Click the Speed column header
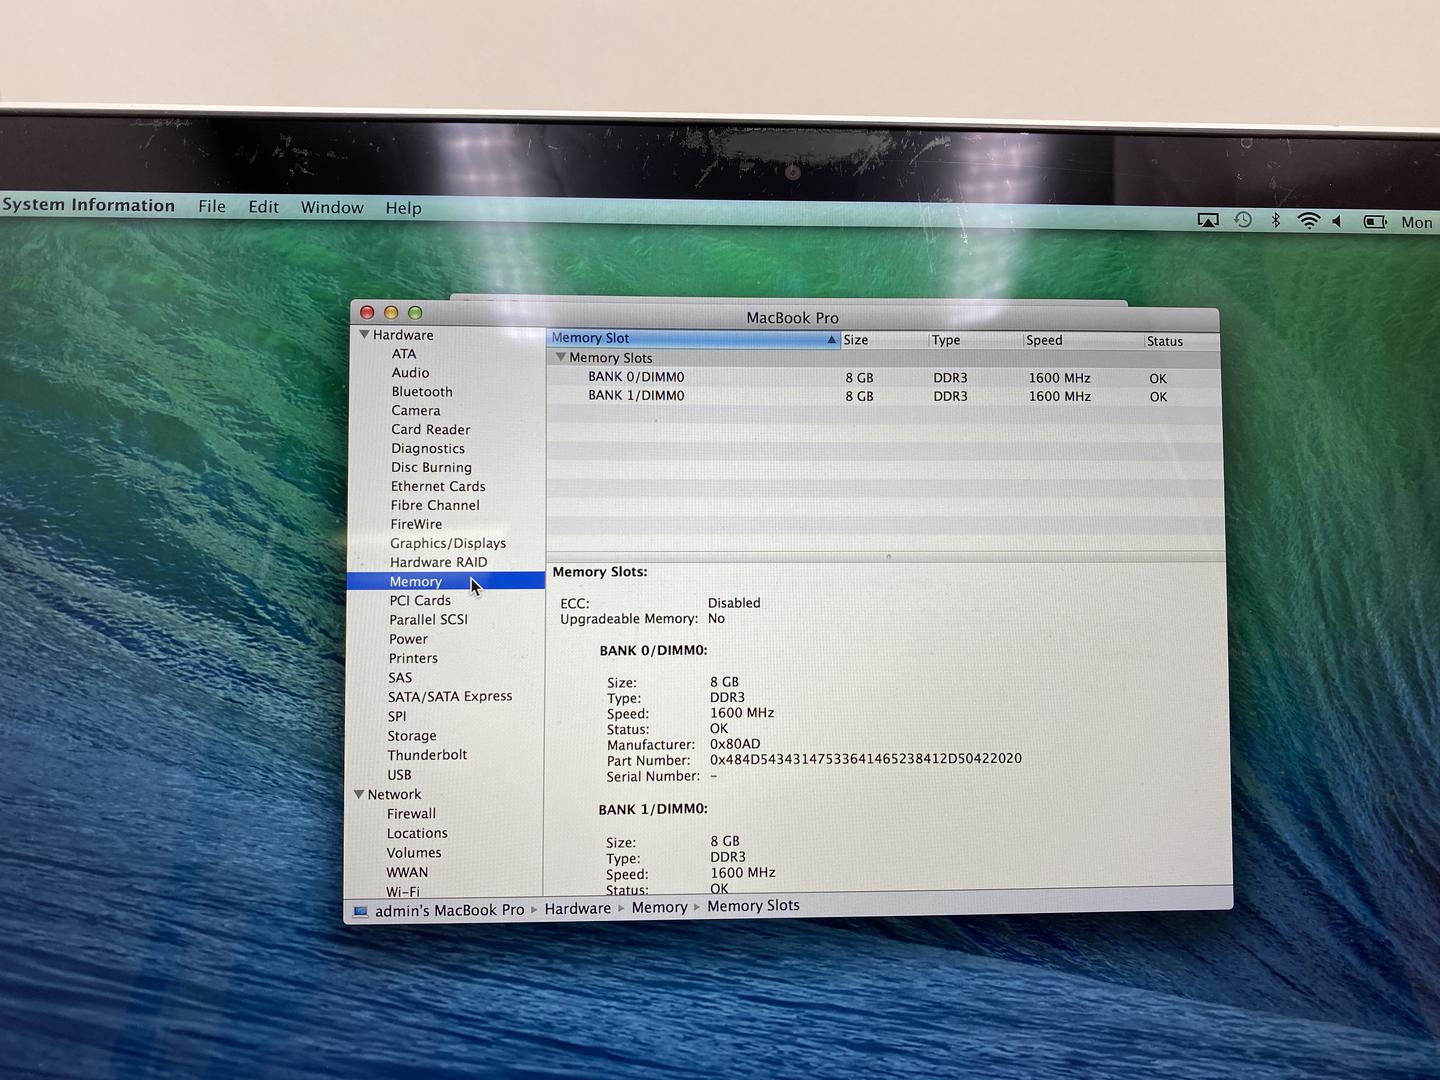This screenshot has height=1080, width=1440. click(1083, 341)
